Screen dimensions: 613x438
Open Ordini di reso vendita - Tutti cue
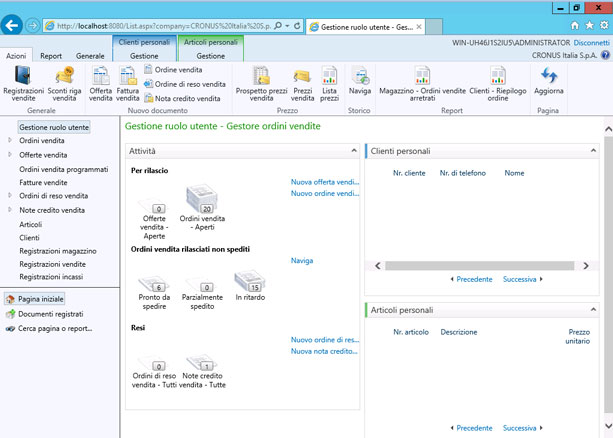click(154, 372)
